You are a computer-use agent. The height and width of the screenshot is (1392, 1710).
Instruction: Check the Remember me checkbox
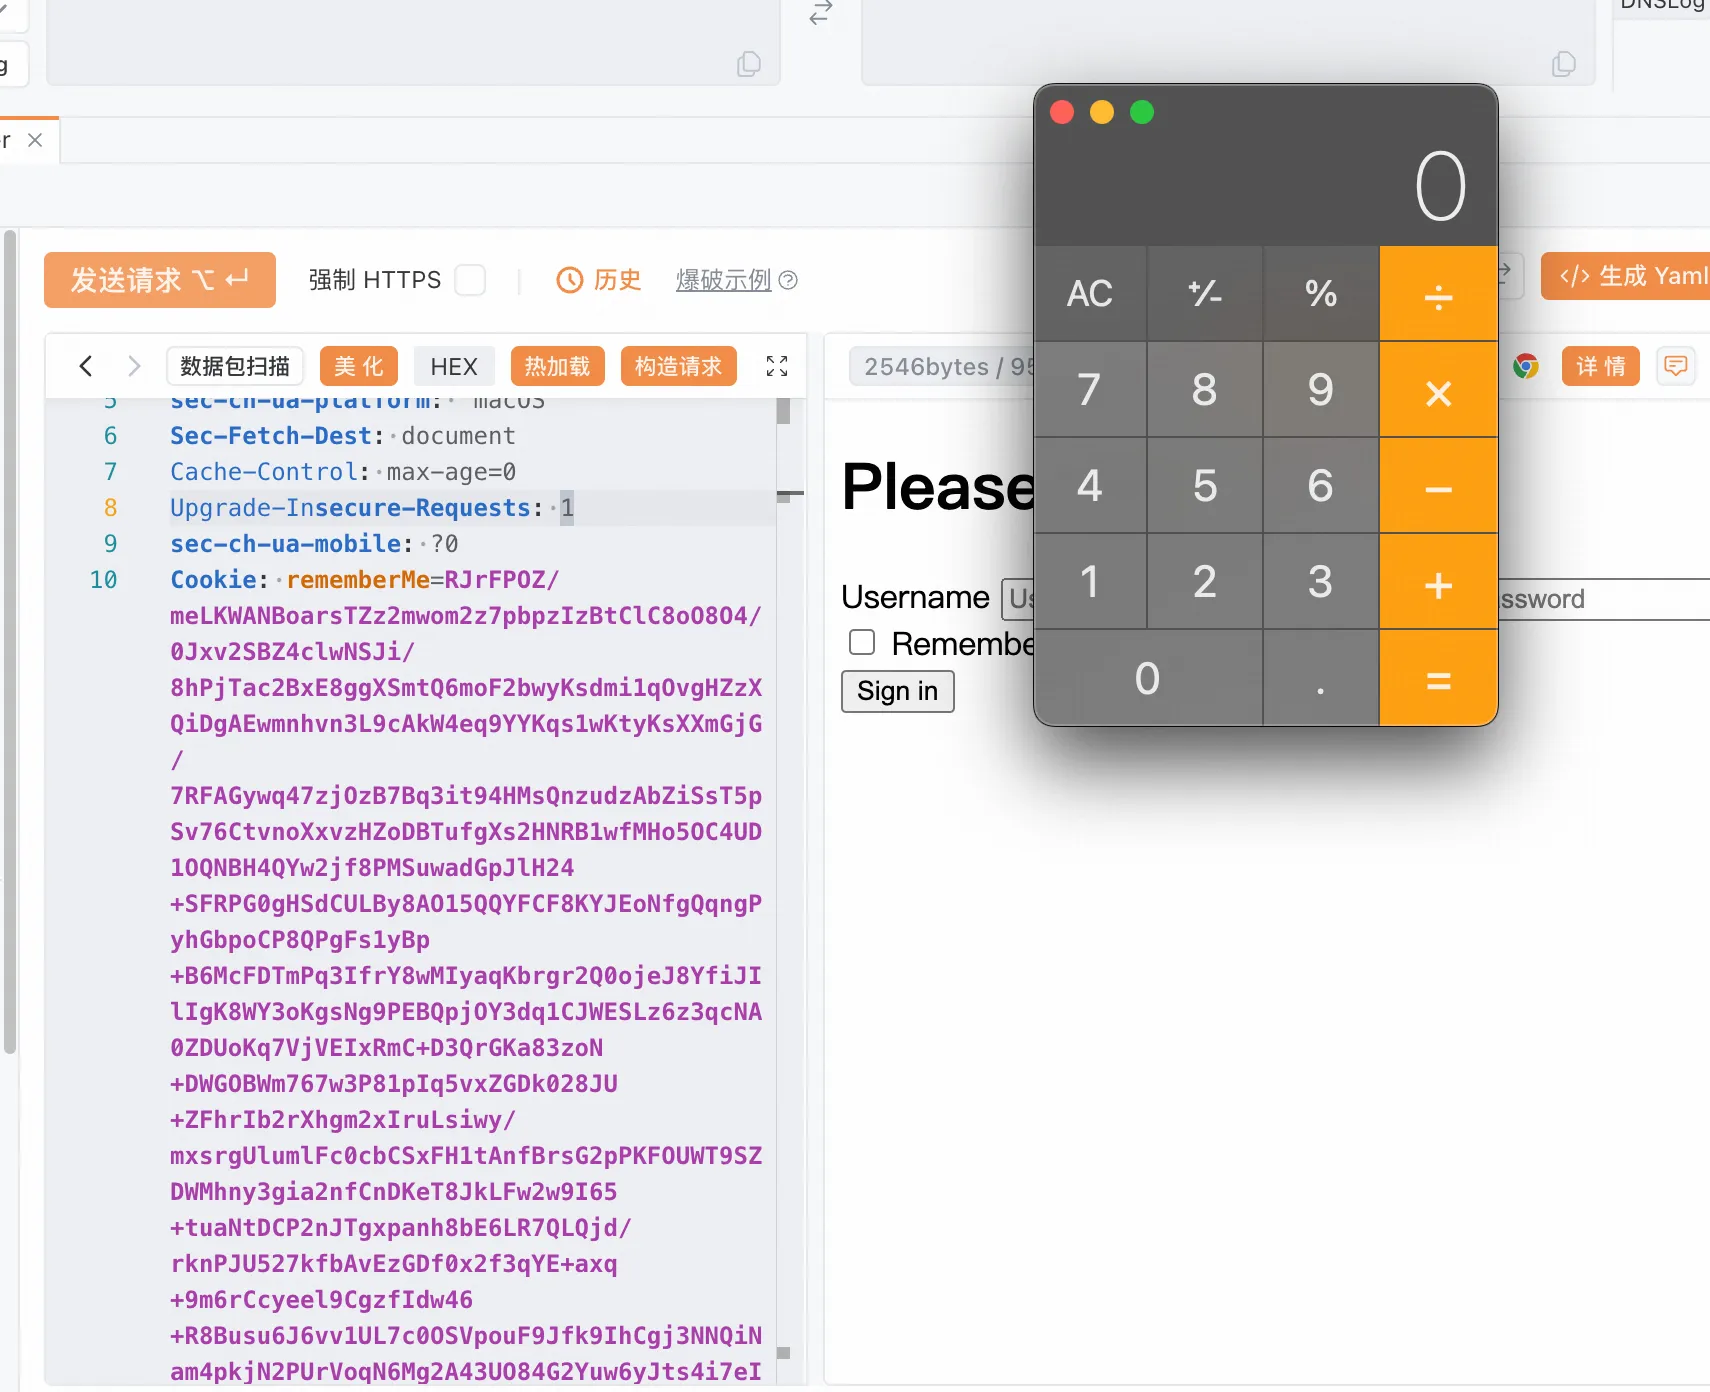pyautogui.click(x=862, y=642)
